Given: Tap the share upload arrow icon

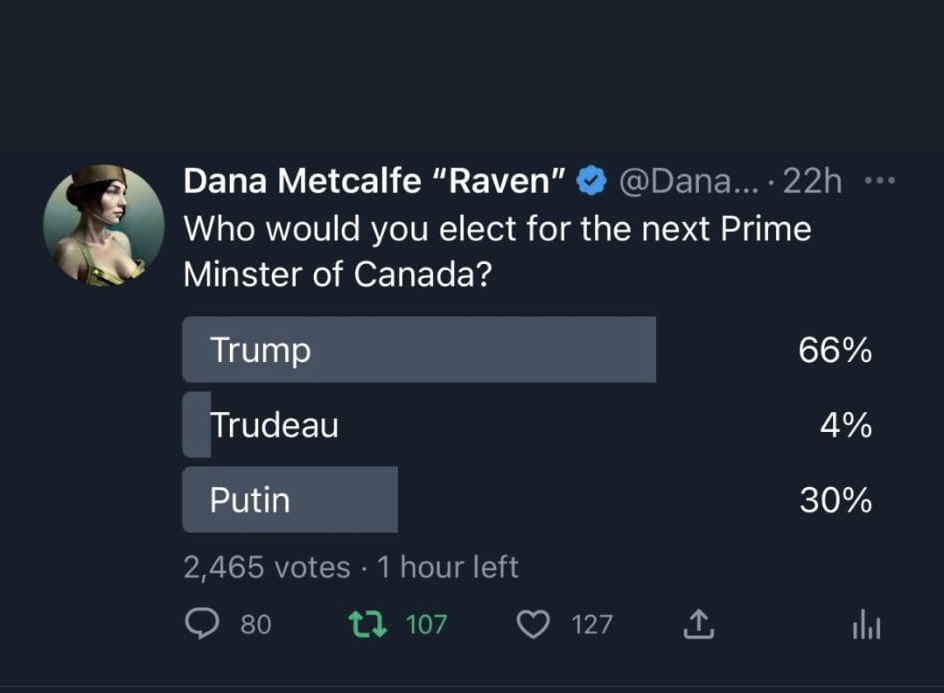Looking at the screenshot, I should tap(698, 624).
